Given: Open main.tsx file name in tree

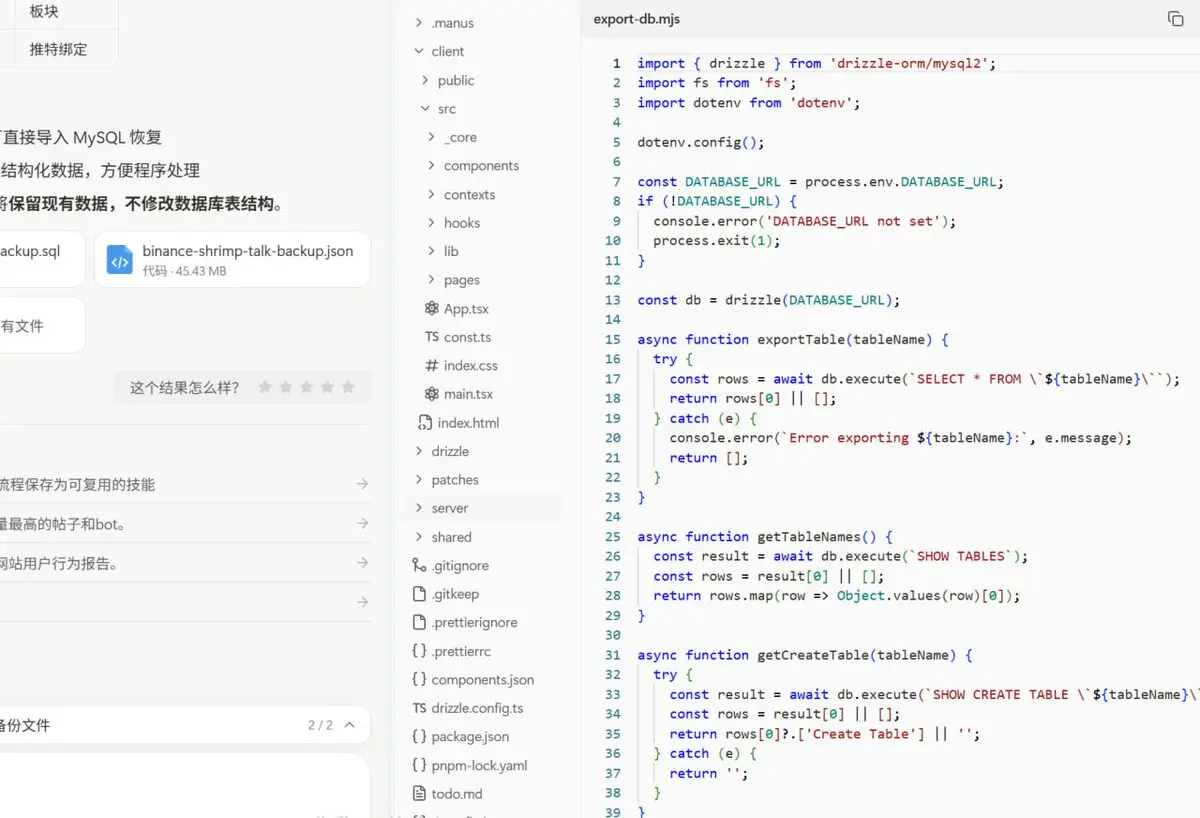Looking at the screenshot, I should click(469, 394).
